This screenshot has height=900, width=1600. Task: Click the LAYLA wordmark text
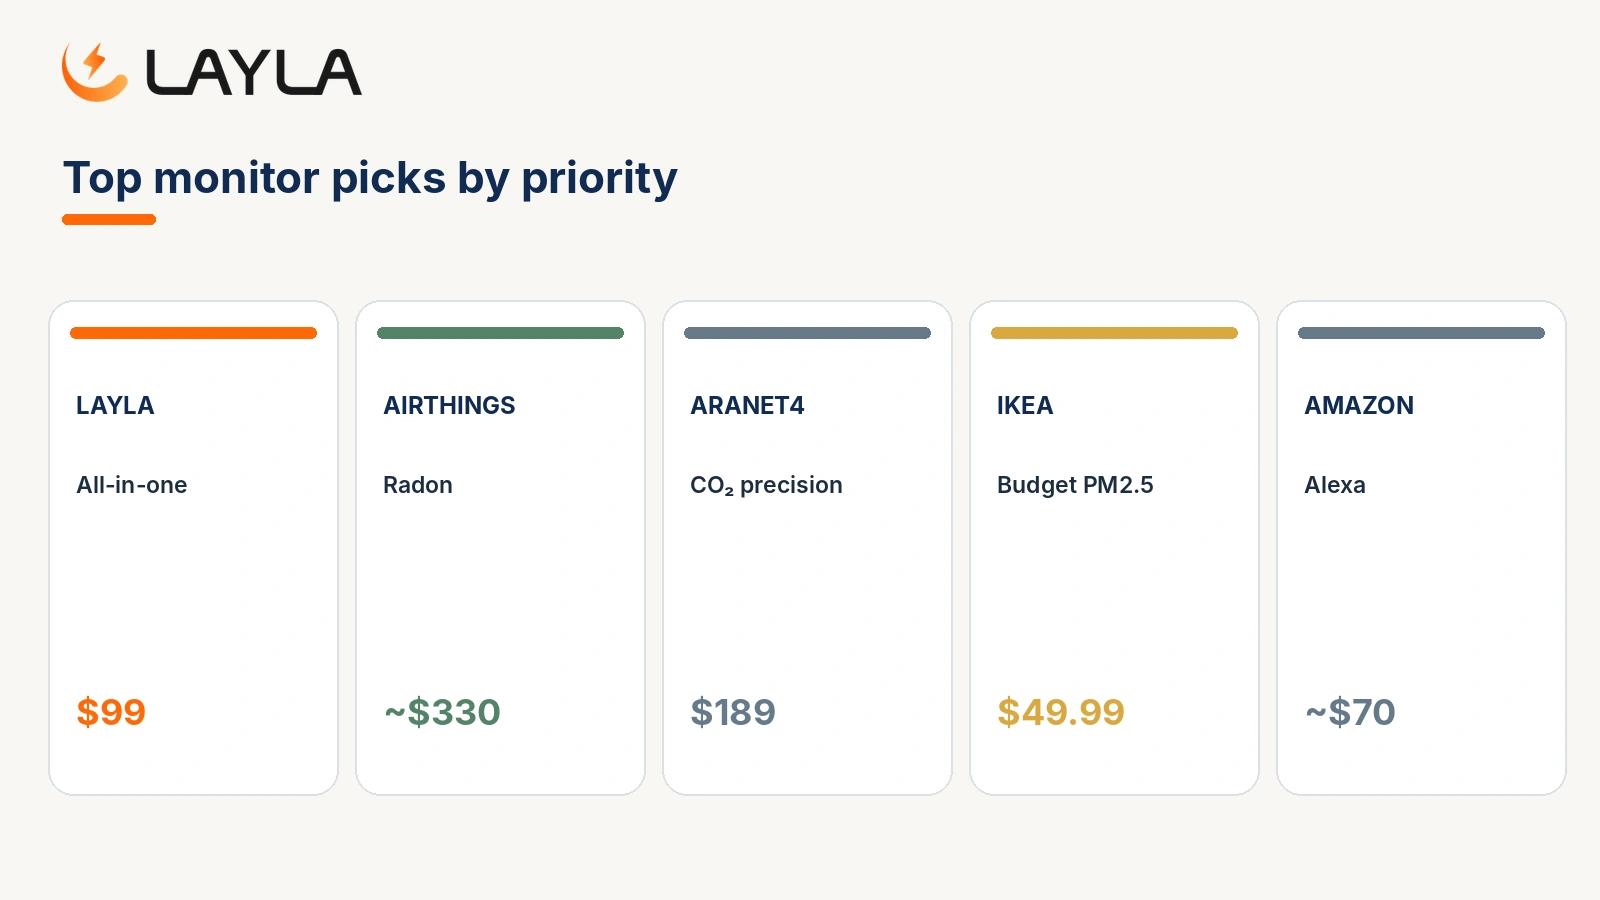254,73
